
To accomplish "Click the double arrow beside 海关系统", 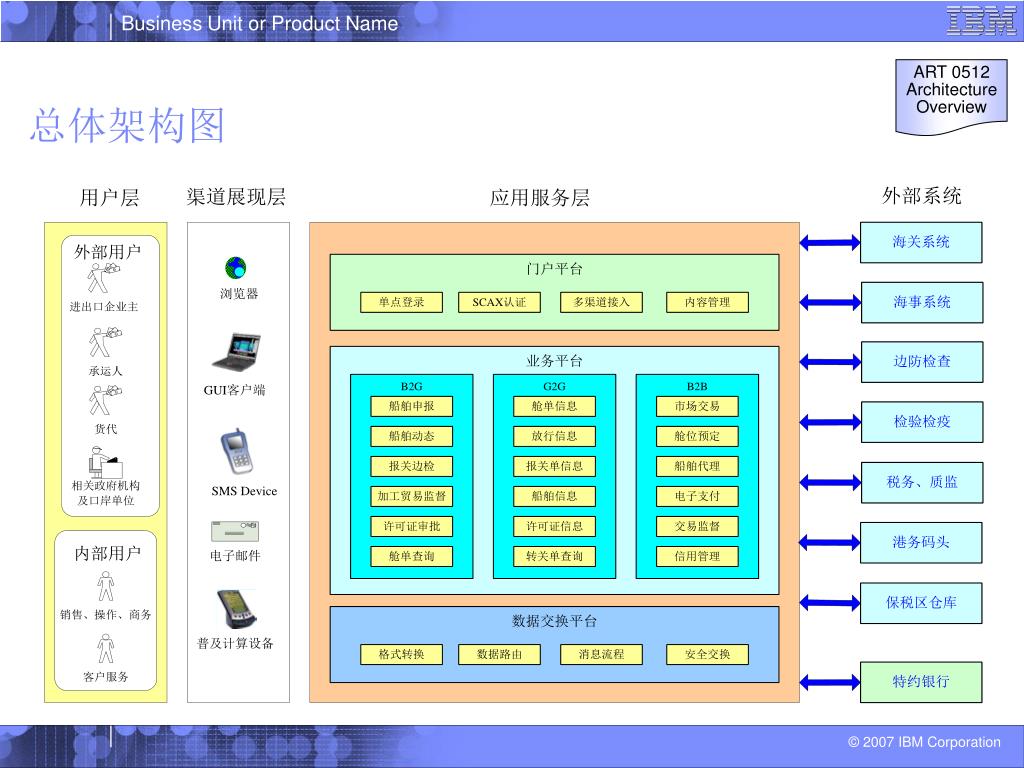I will (x=830, y=243).
